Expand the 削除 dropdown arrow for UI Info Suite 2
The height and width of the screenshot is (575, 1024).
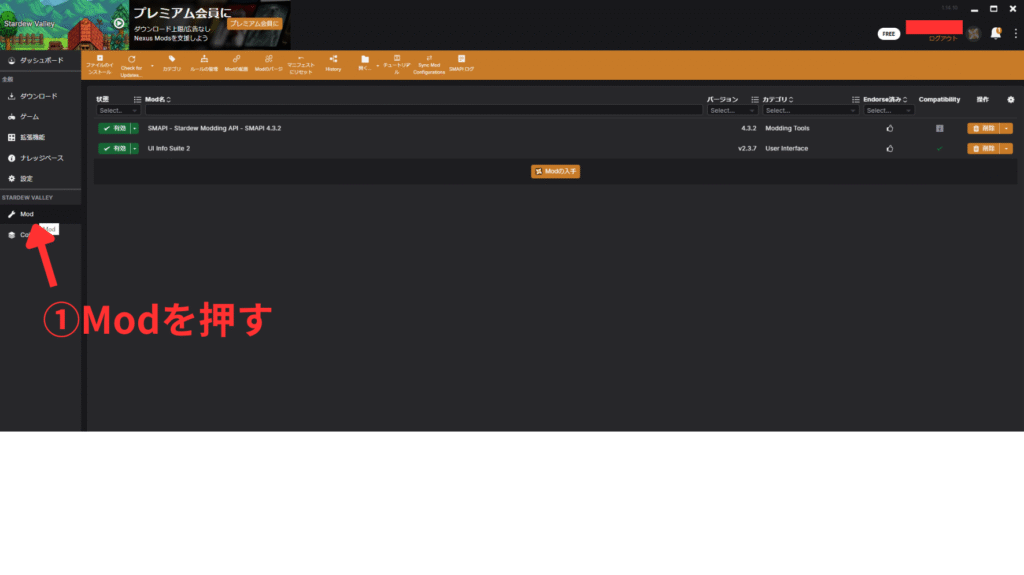coord(1006,149)
